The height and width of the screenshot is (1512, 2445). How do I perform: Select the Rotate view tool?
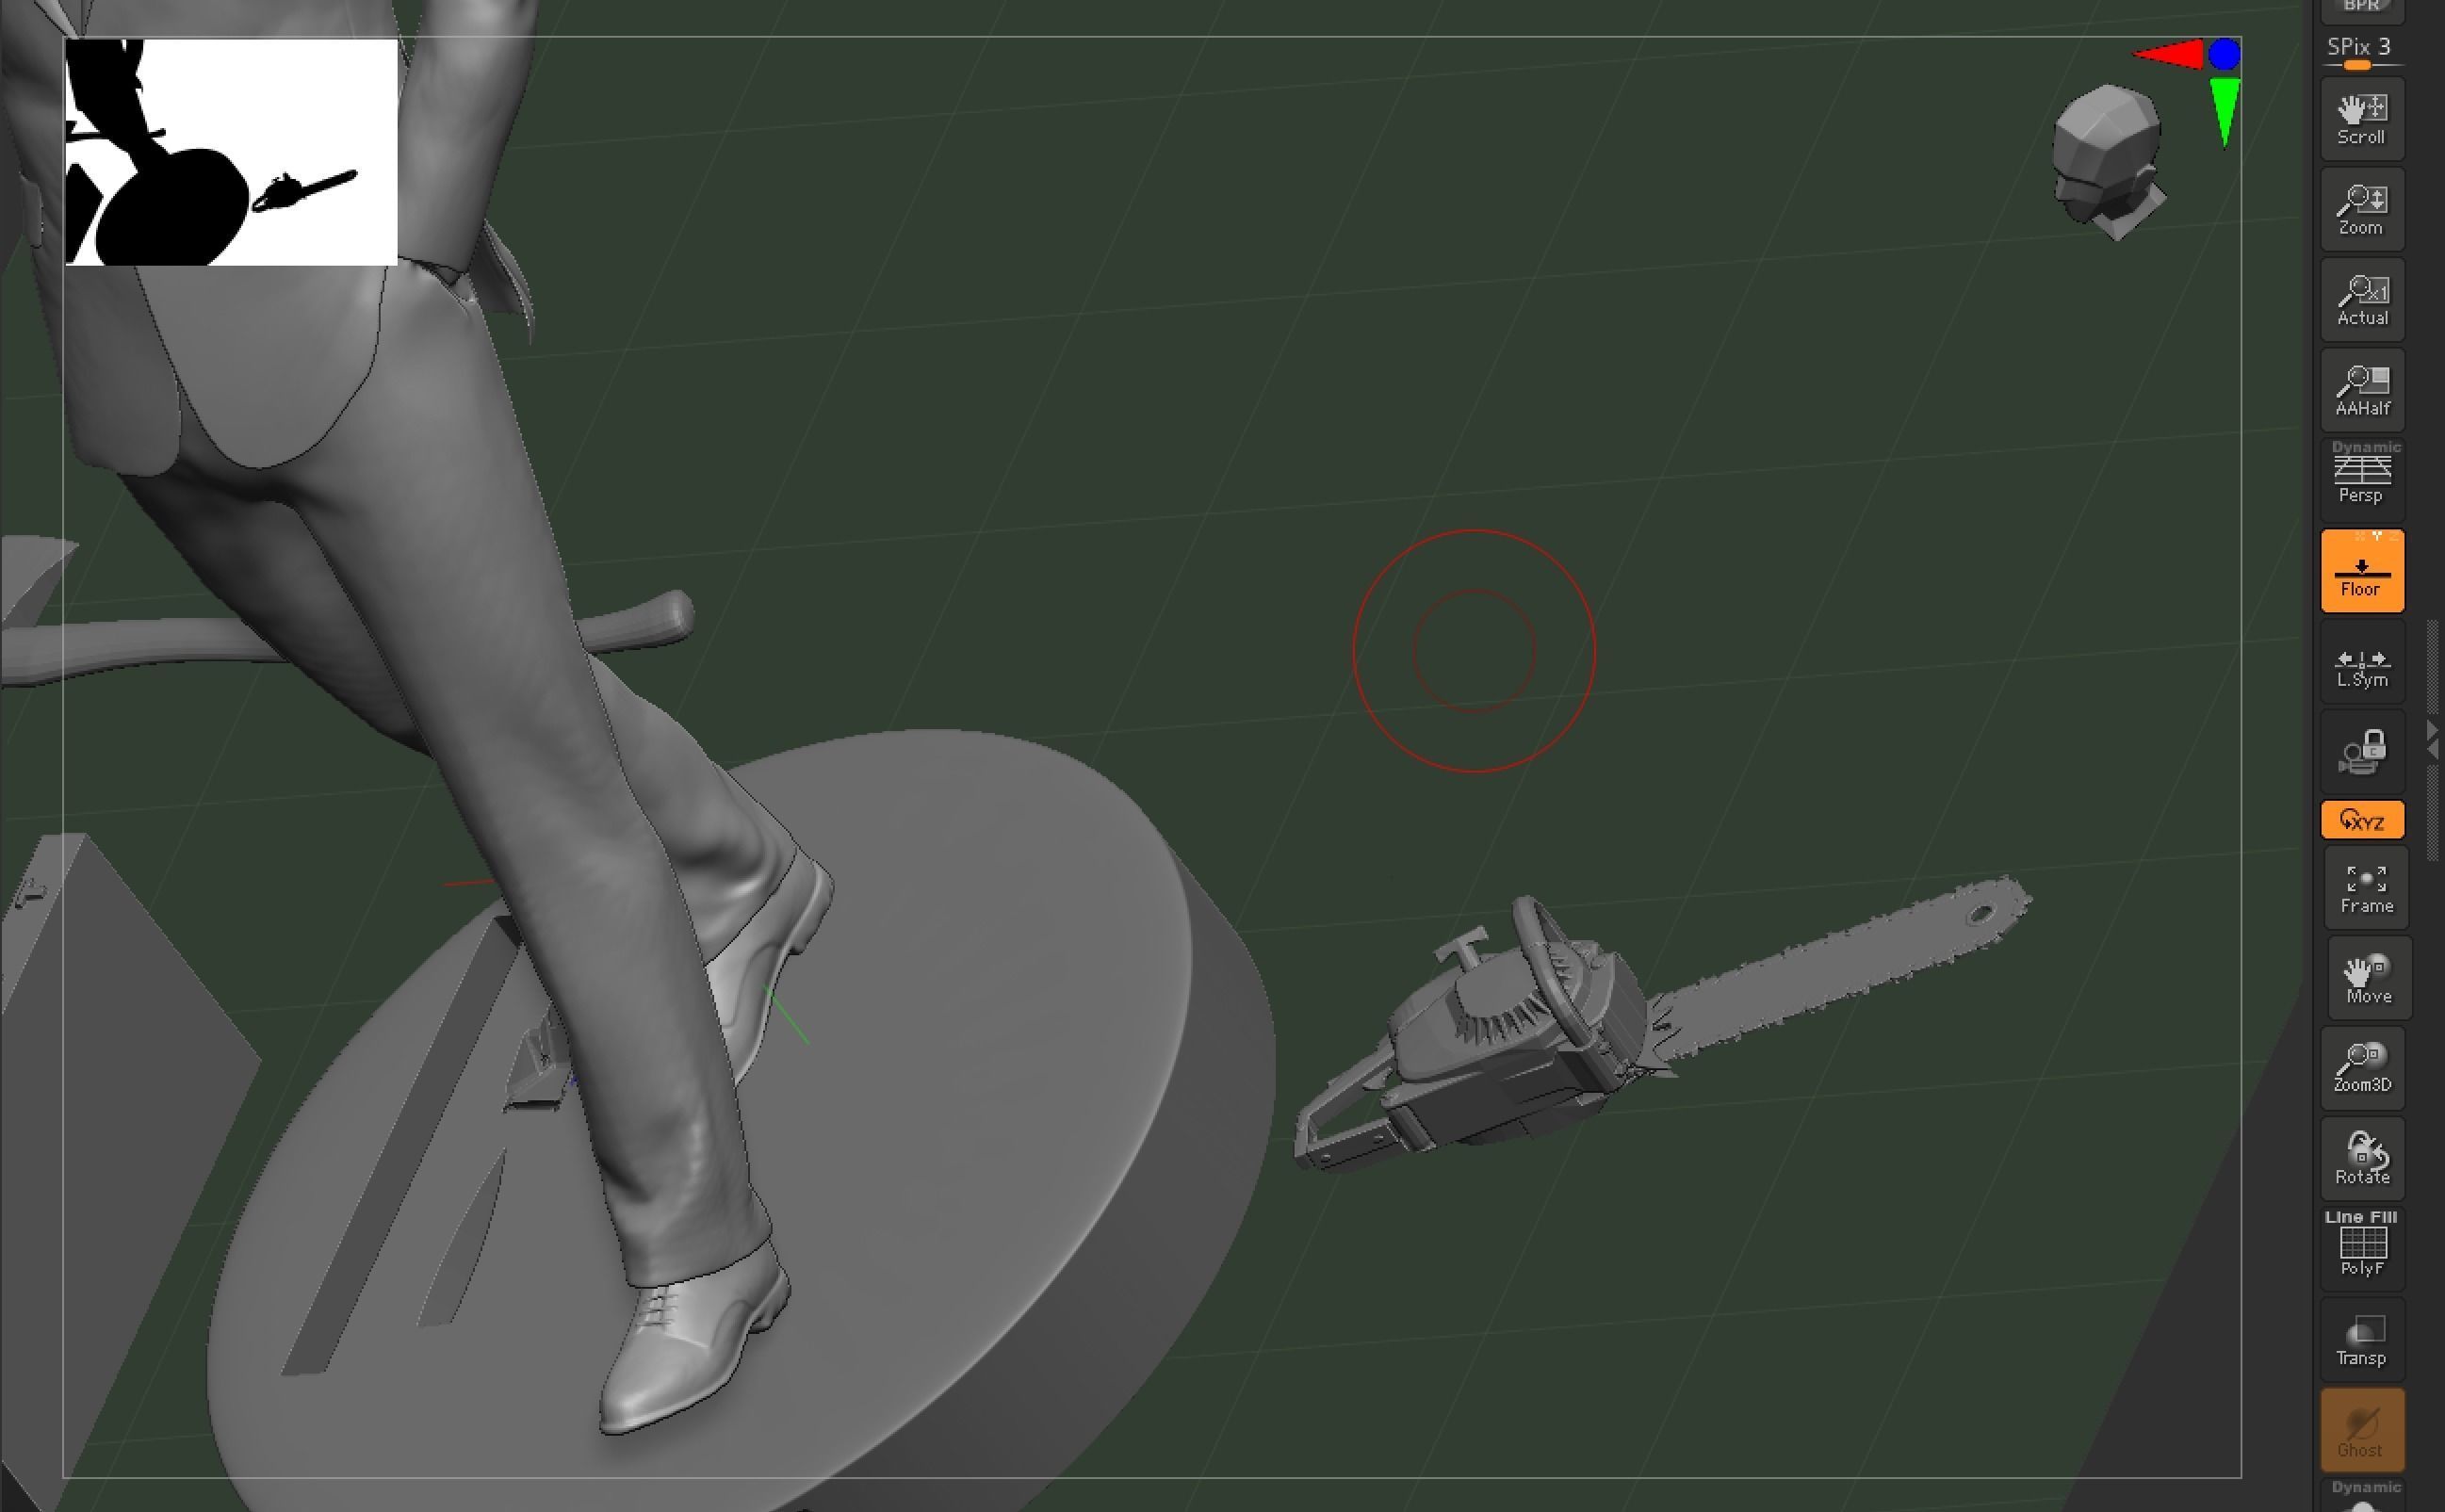tap(2362, 1158)
